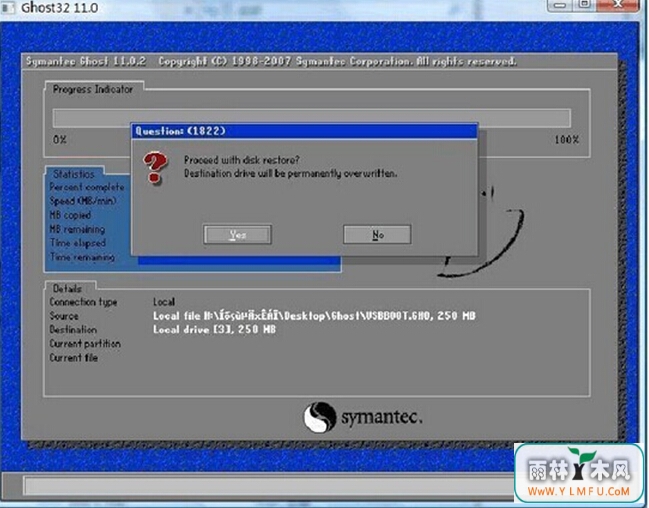This screenshot has height=508, width=649.
Task: Click the bottom status bar field
Action: click(x=269, y=485)
